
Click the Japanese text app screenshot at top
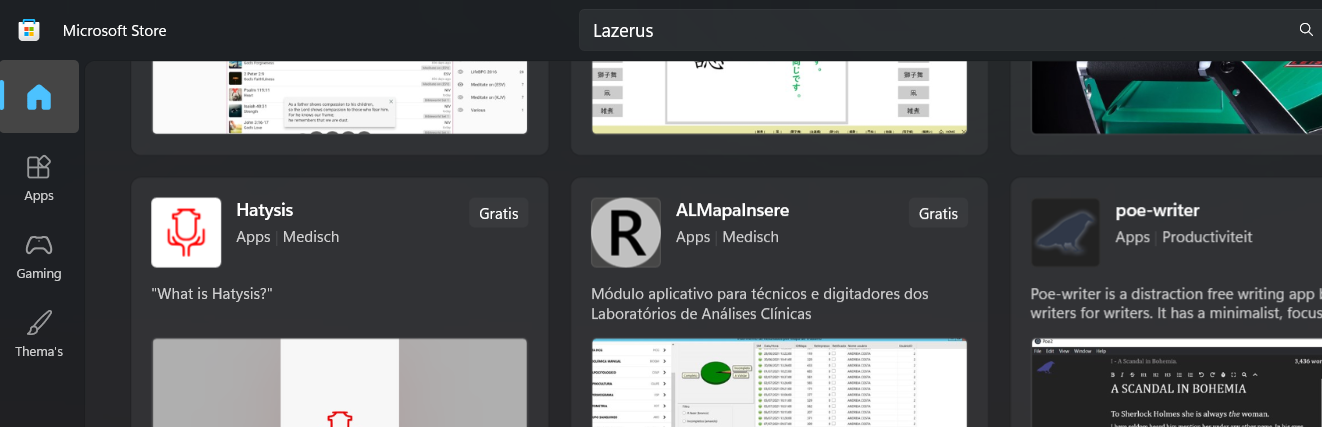pyautogui.click(x=780, y=97)
